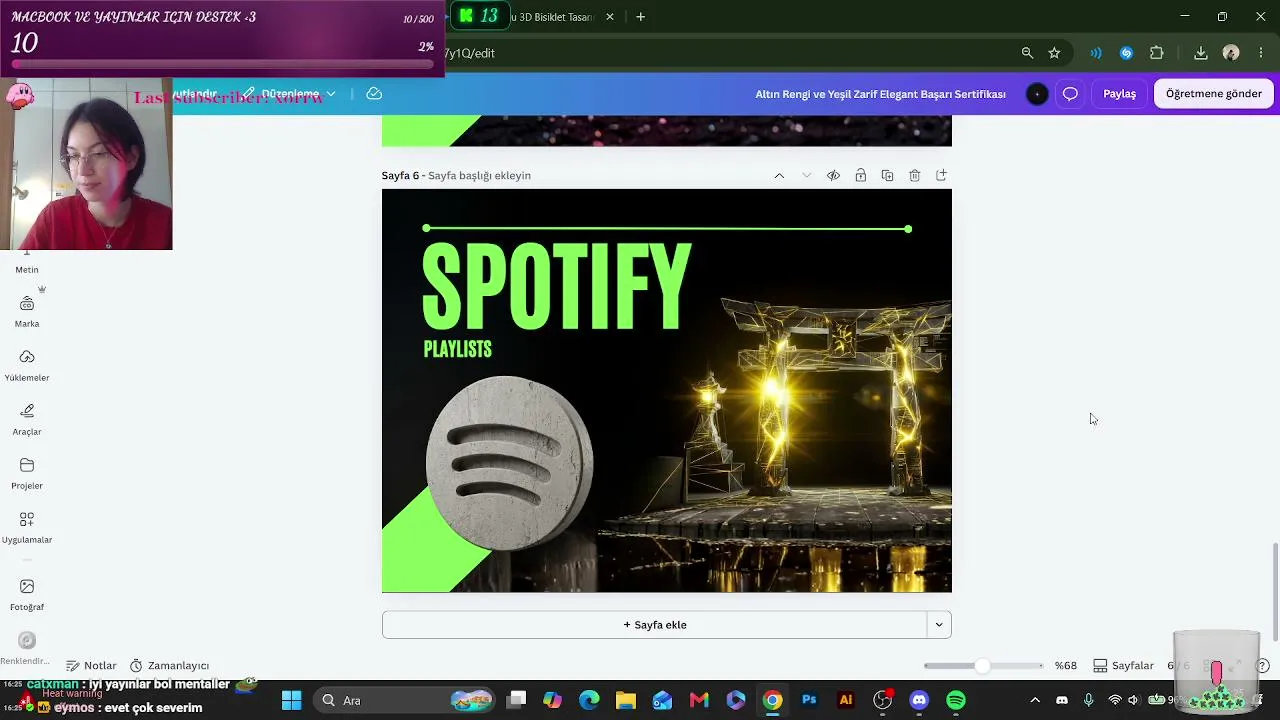1280x720 pixels.
Task: Click the design title Altın Rengi ve Yeşil Zarif
Action: pyautogui.click(x=880, y=94)
